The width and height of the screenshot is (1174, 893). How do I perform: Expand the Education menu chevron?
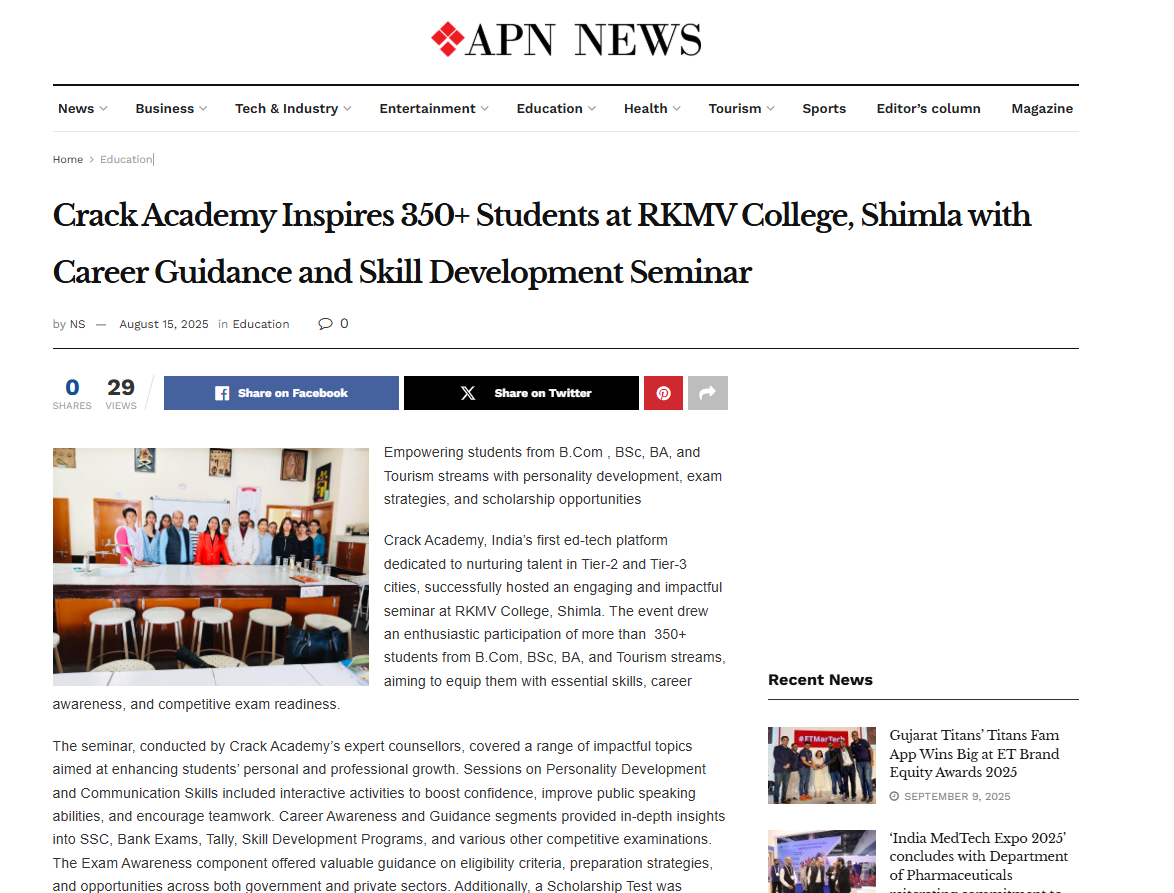(592, 109)
